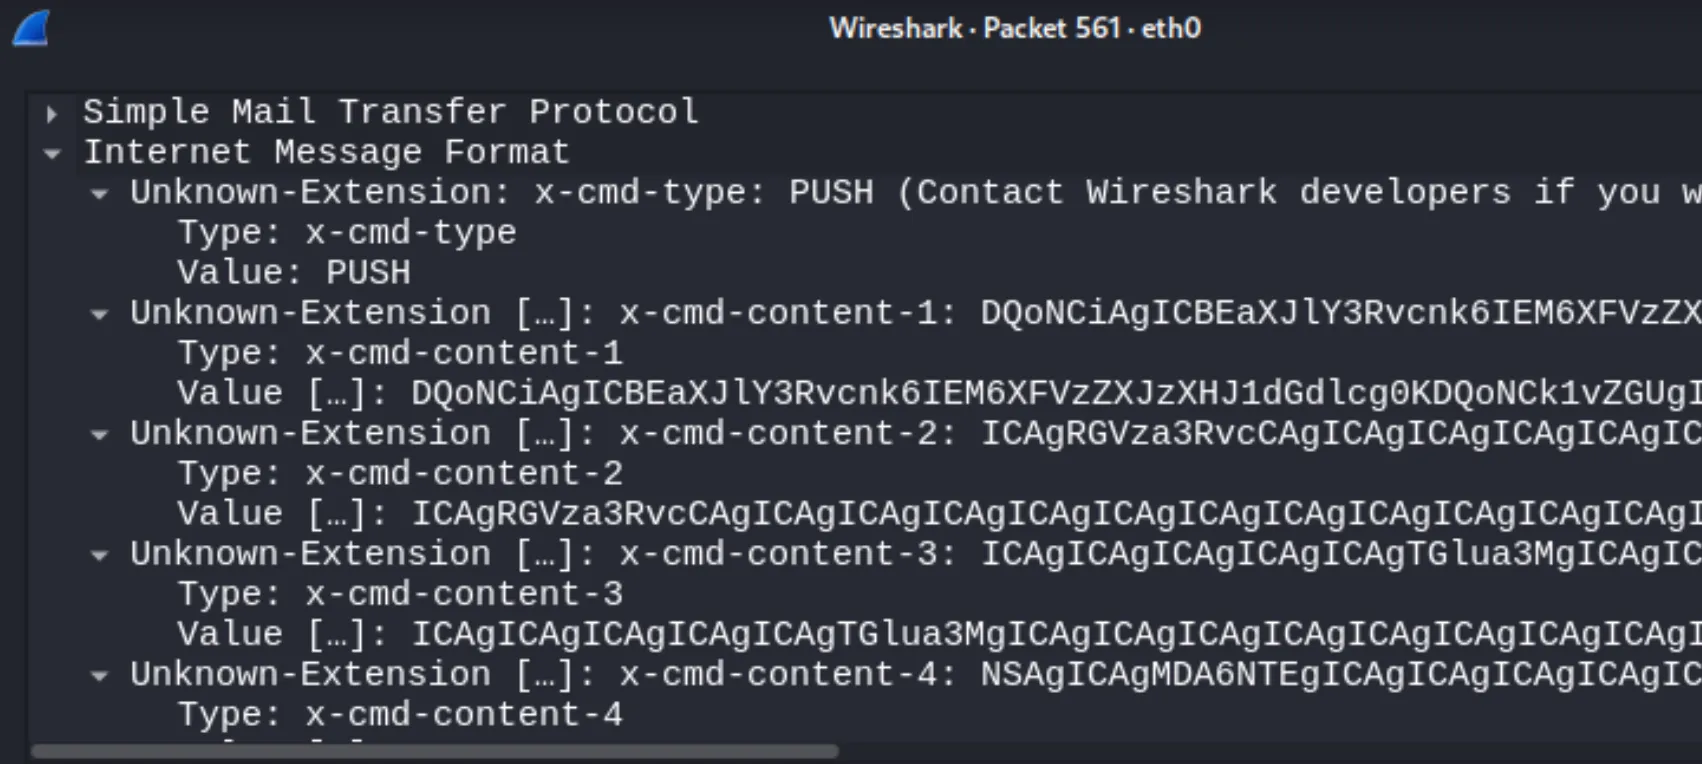Select the Value: PUSH field

pos(293,272)
